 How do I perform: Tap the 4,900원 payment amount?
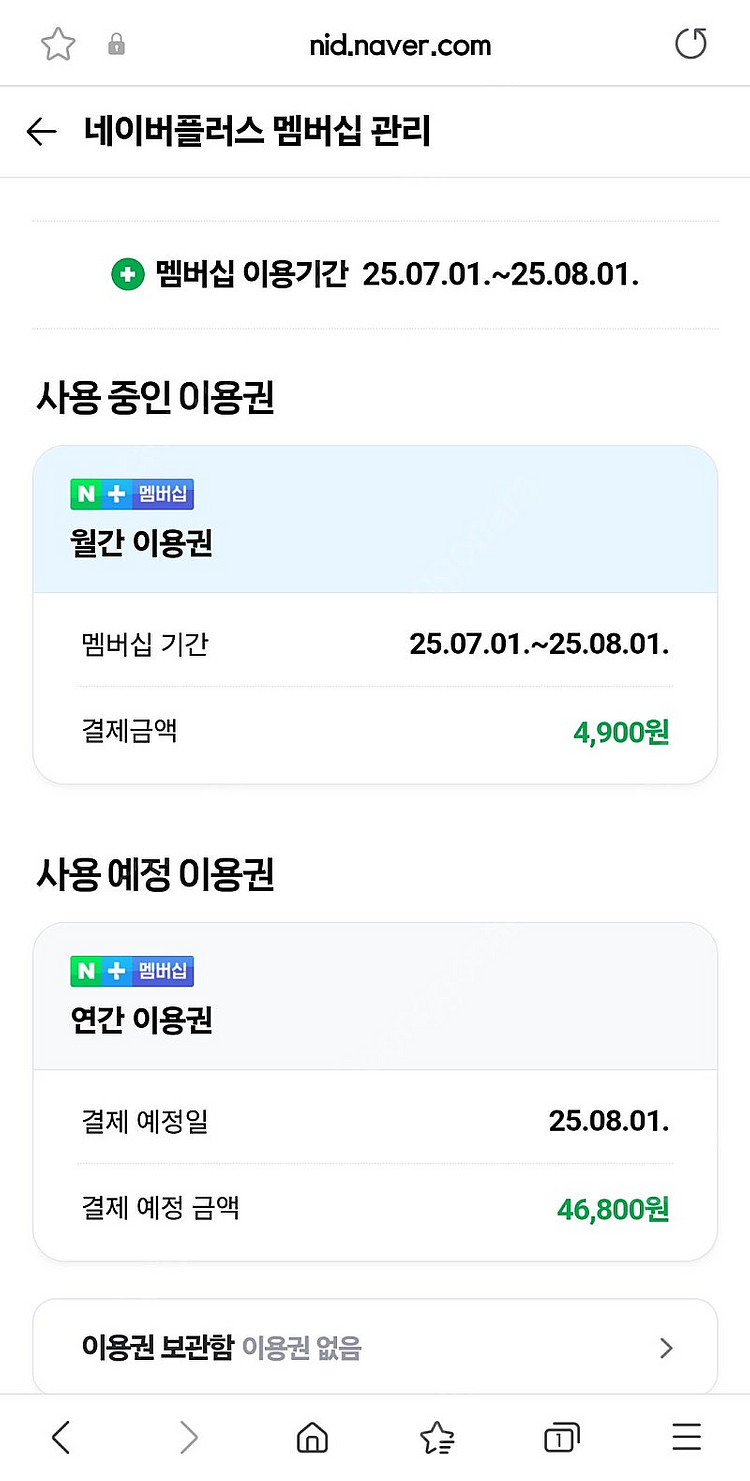pos(621,733)
